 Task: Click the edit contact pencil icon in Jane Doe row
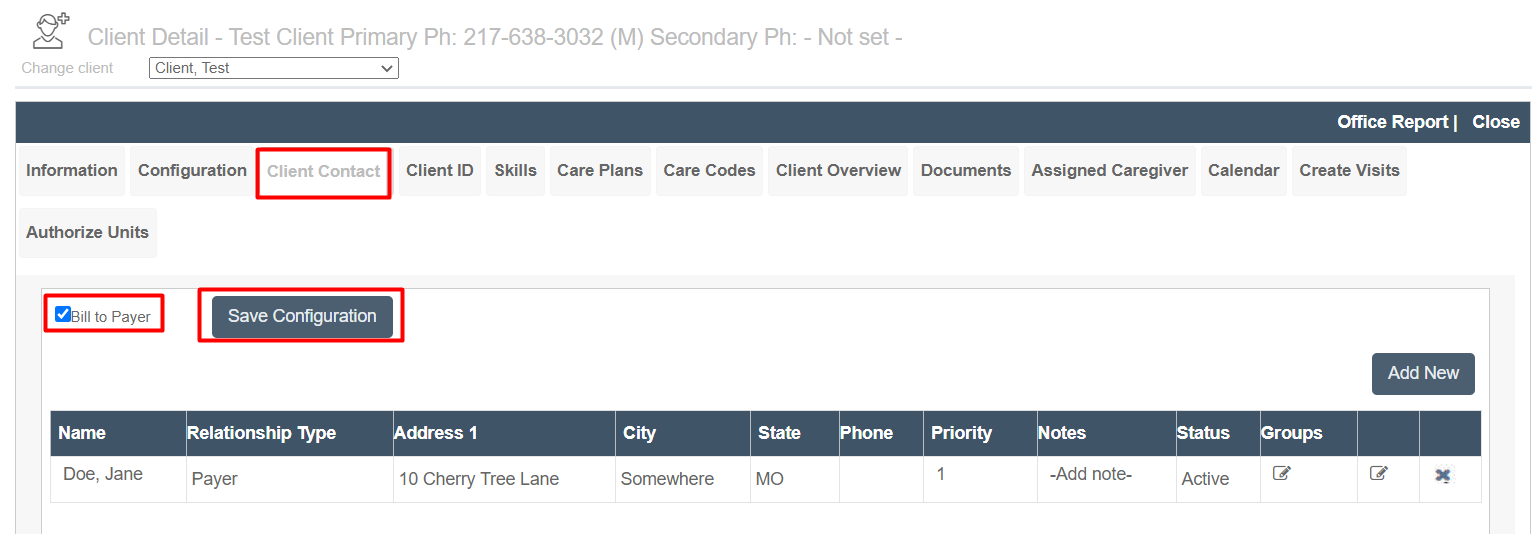[1379, 474]
